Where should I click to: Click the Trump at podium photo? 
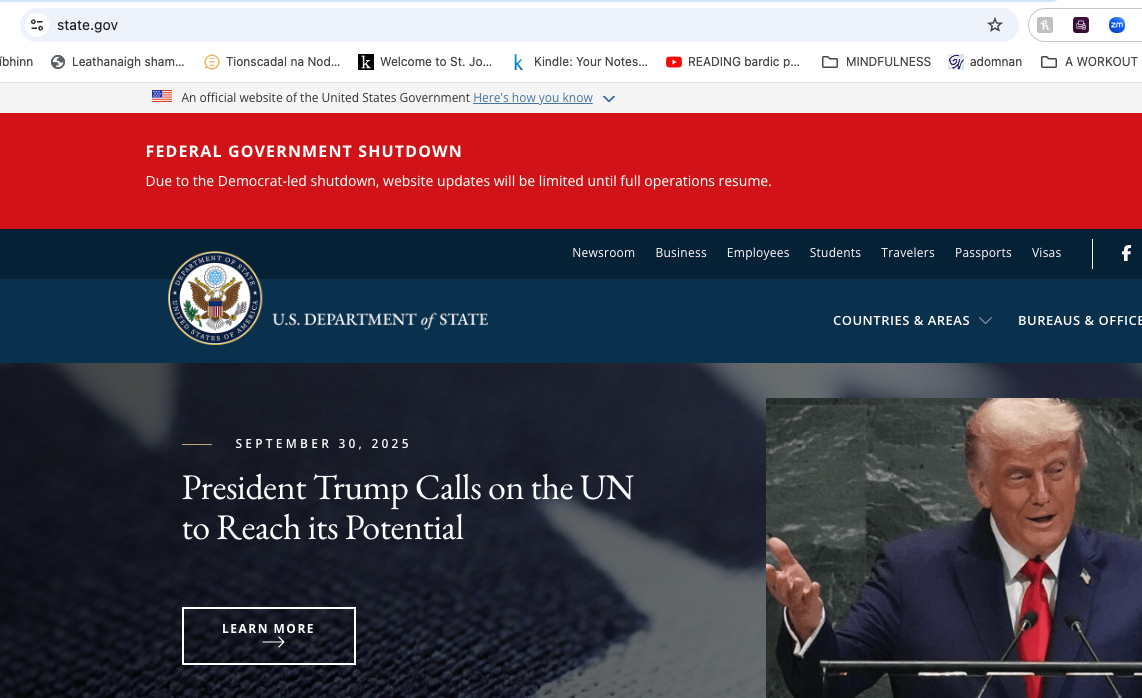[953, 548]
